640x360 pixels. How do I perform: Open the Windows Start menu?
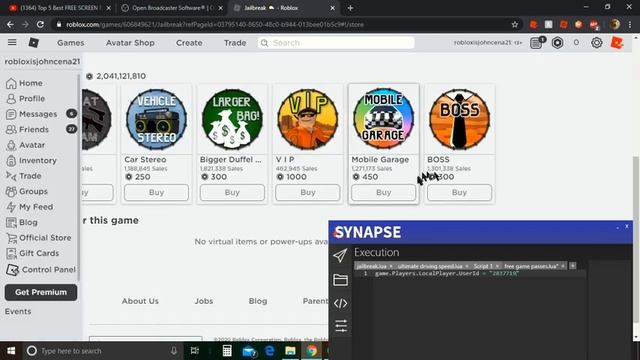[11, 351]
